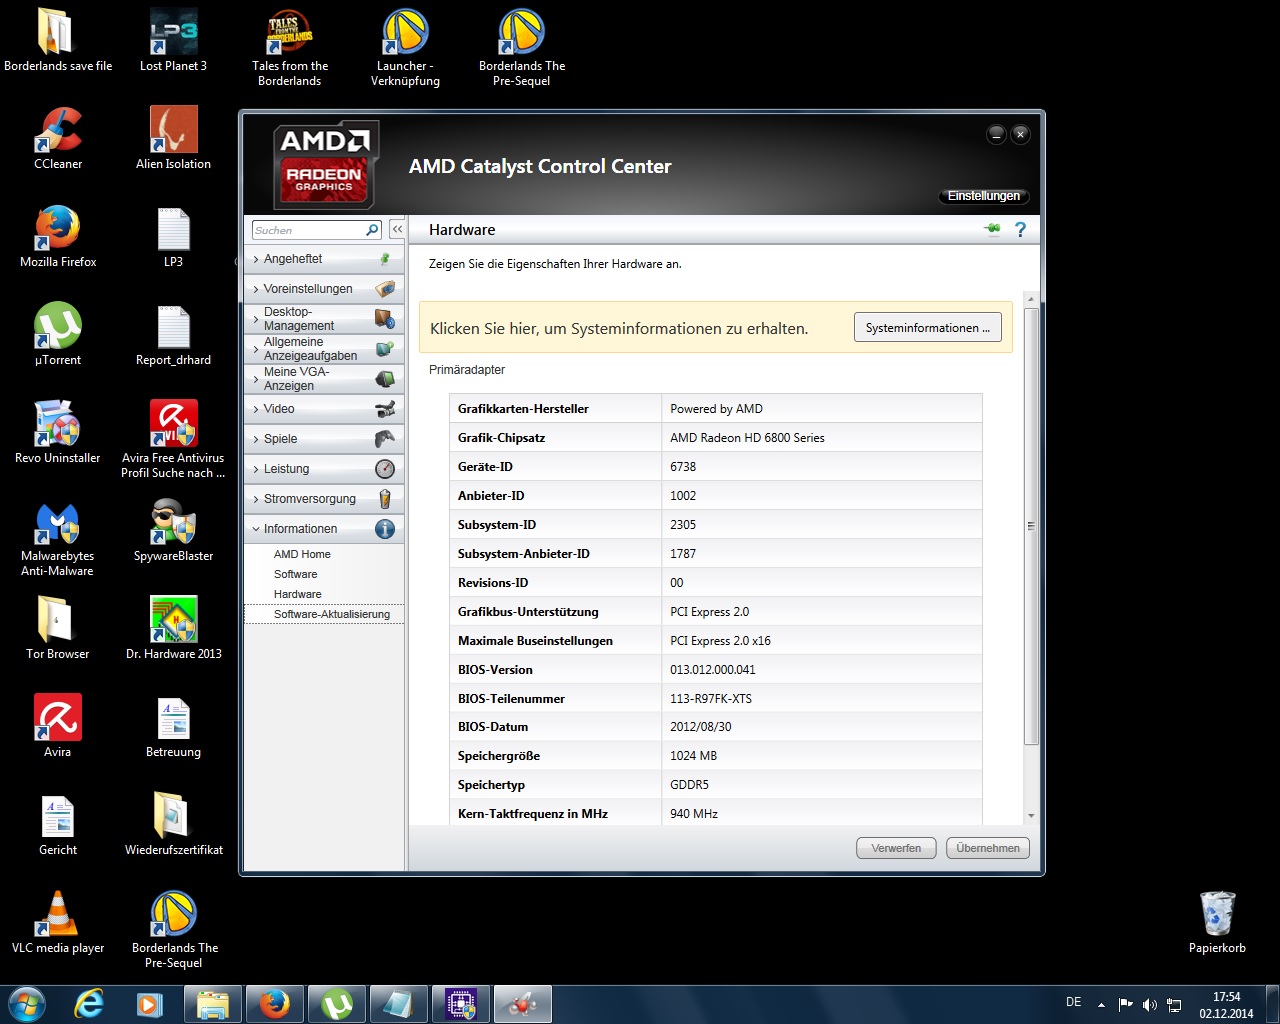Click the DE language indicator
The height and width of the screenshot is (1024, 1280).
coord(1074,1002)
